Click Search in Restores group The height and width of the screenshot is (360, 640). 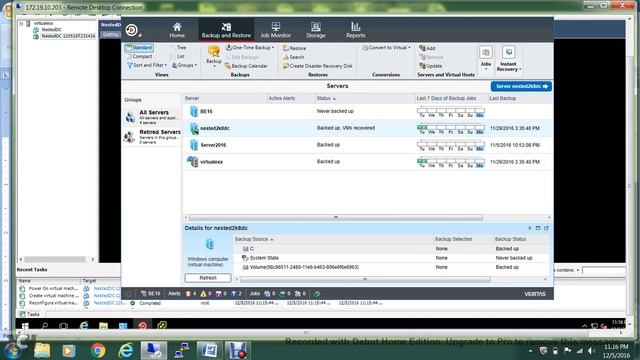coord(293,57)
